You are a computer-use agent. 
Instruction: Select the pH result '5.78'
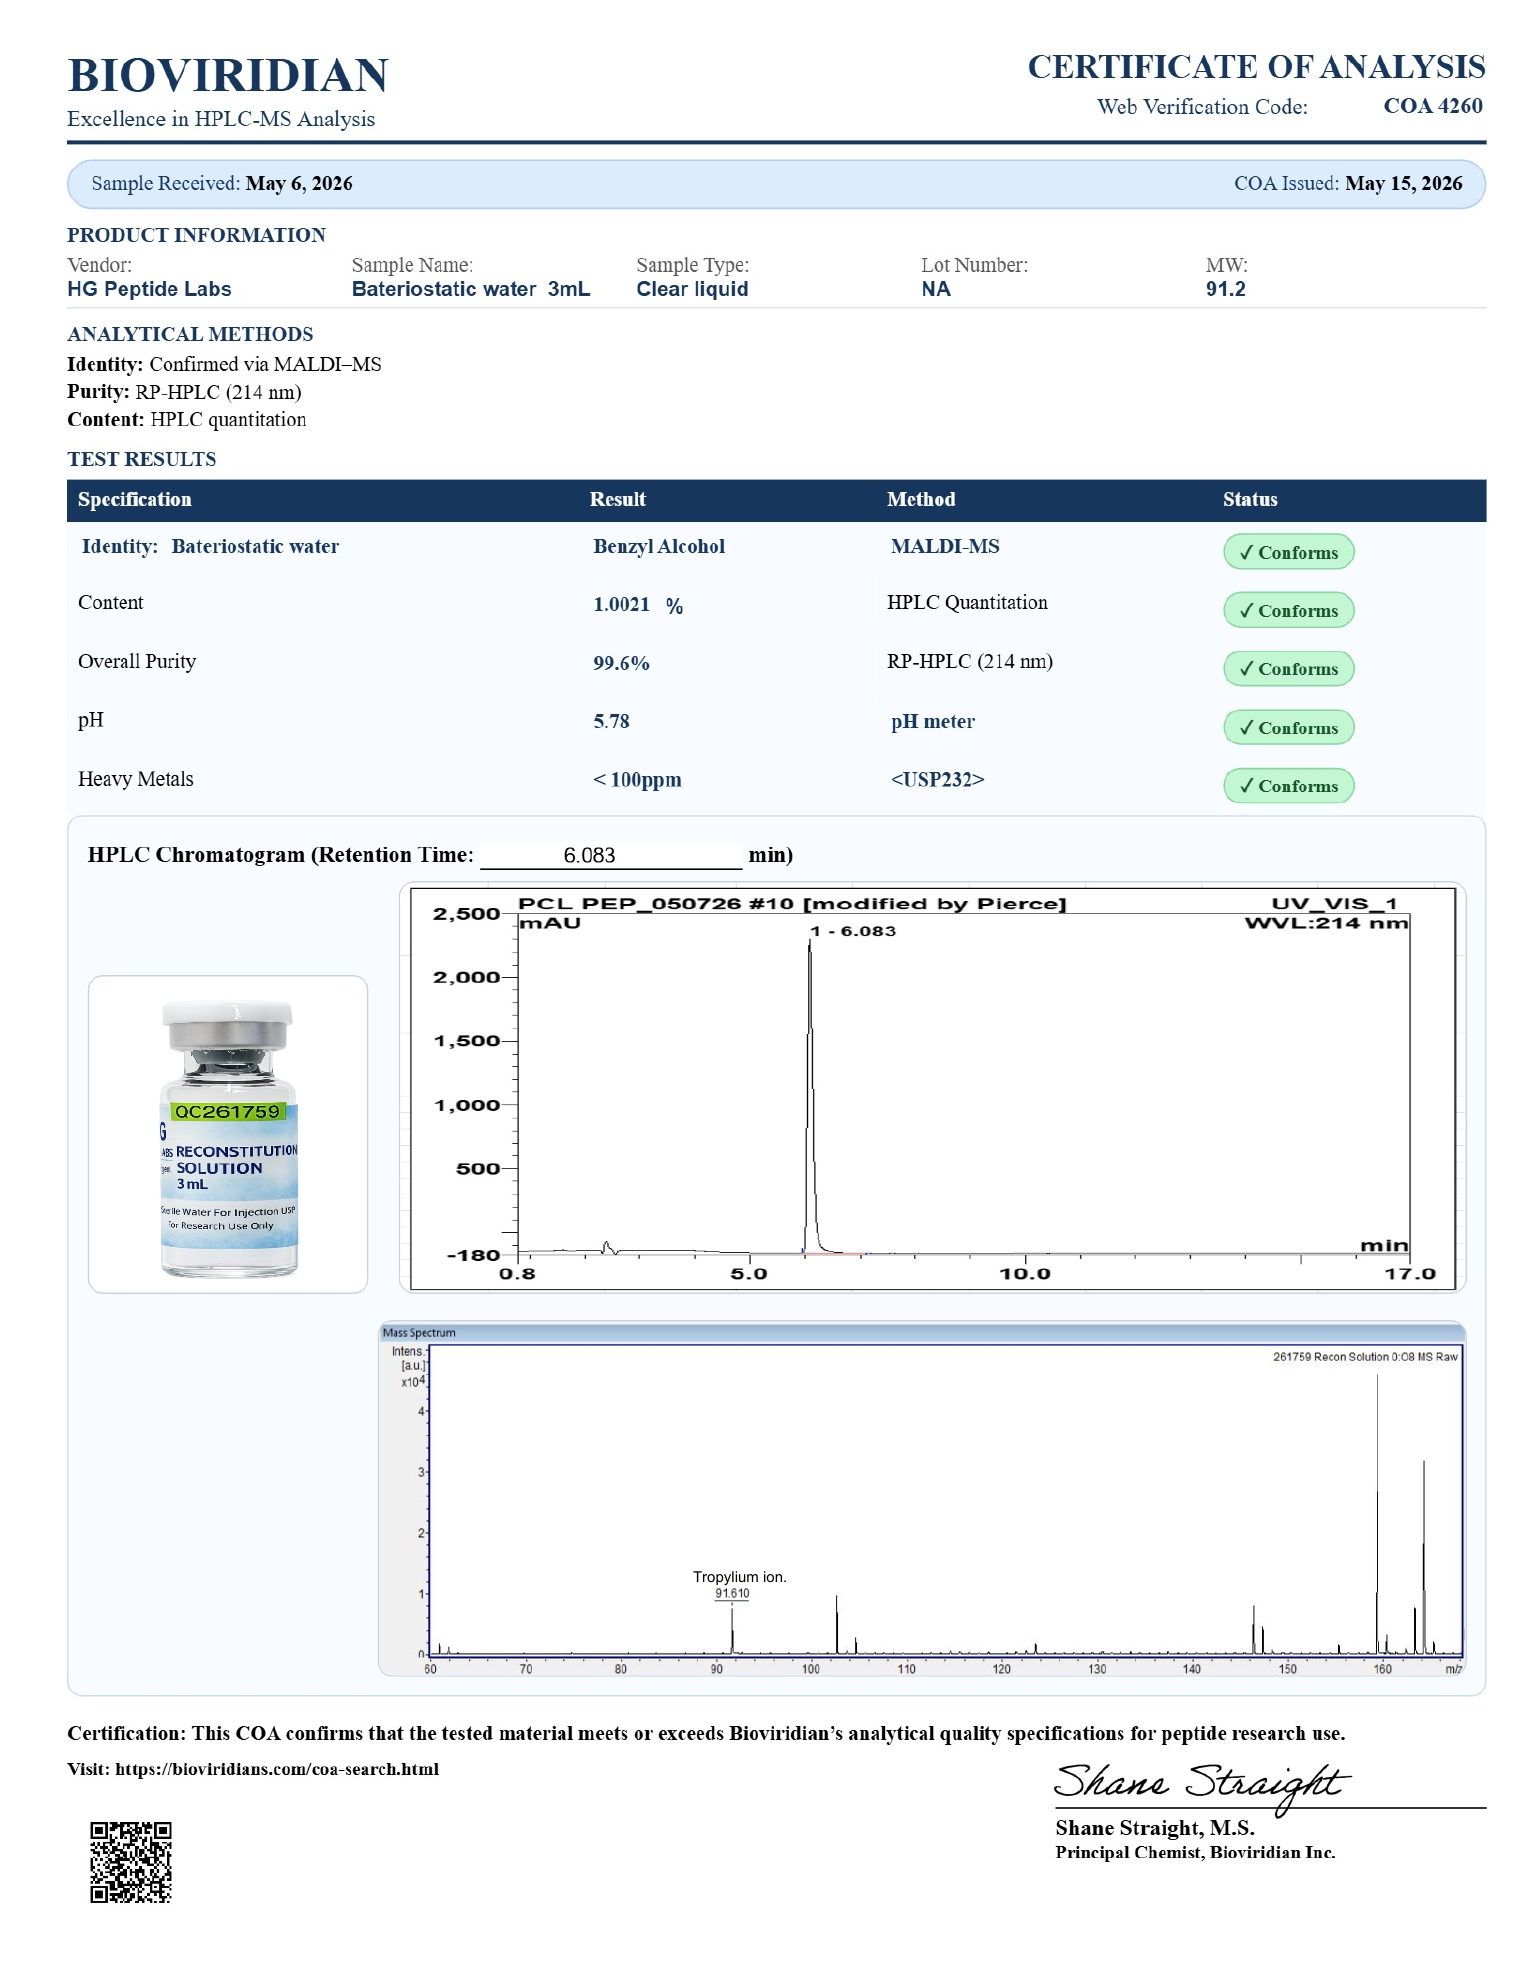[611, 721]
